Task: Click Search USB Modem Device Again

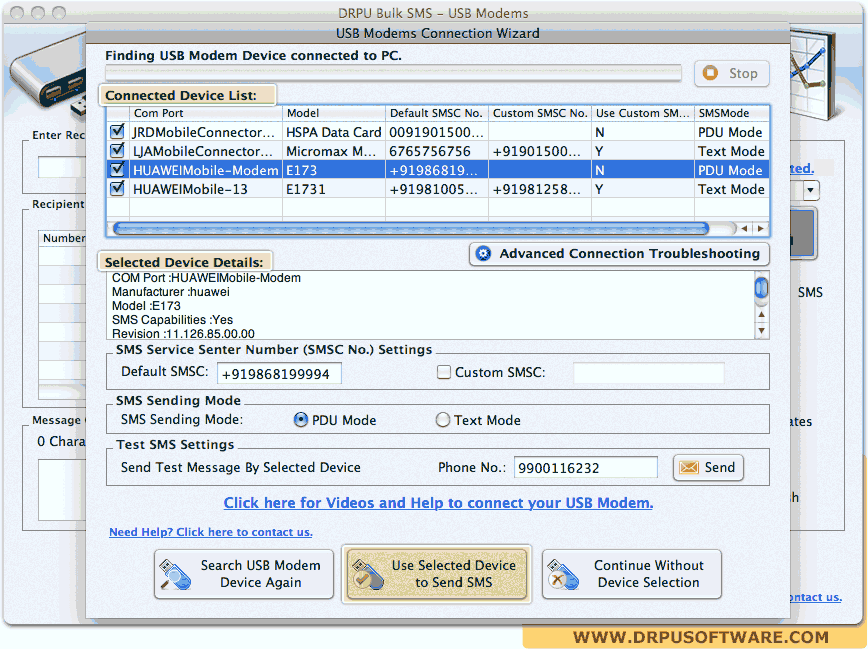Action: pos(244,574)
